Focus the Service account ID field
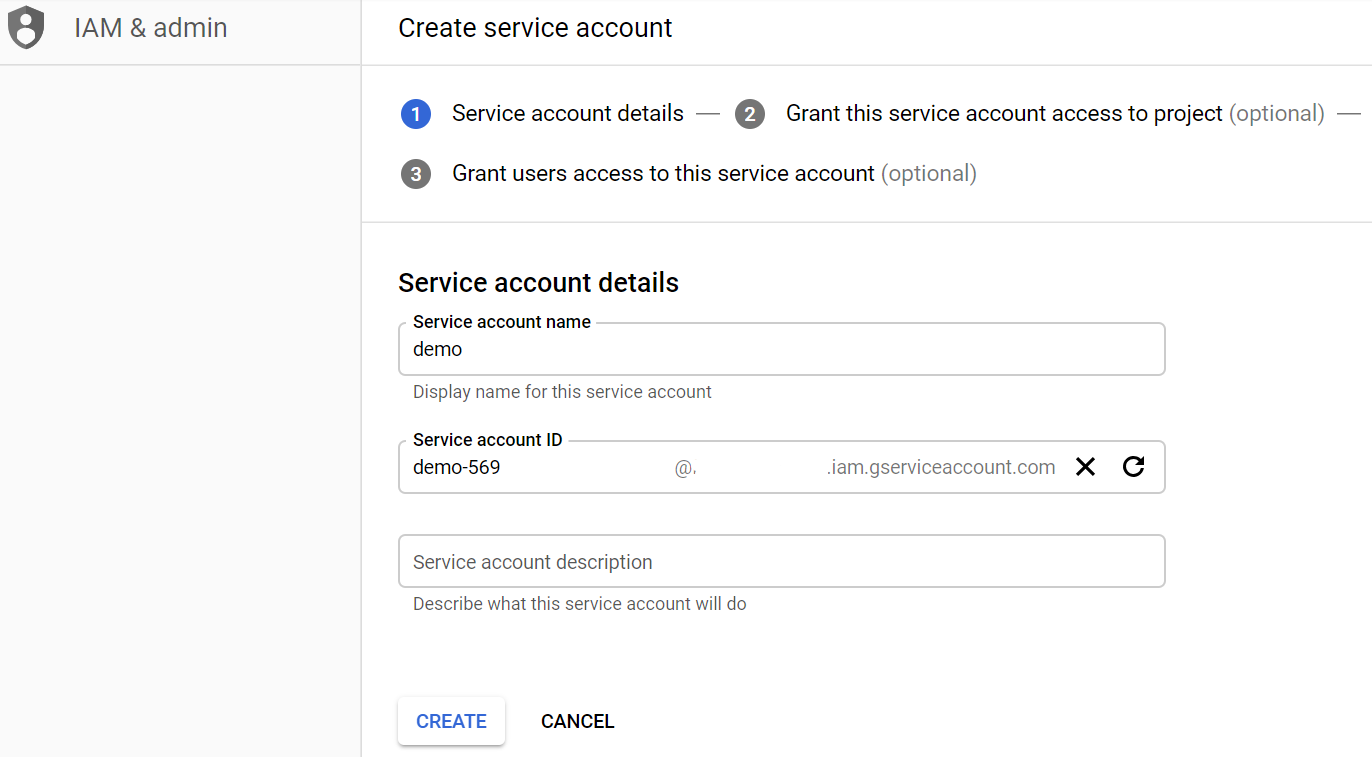 (x=782, y=467)
